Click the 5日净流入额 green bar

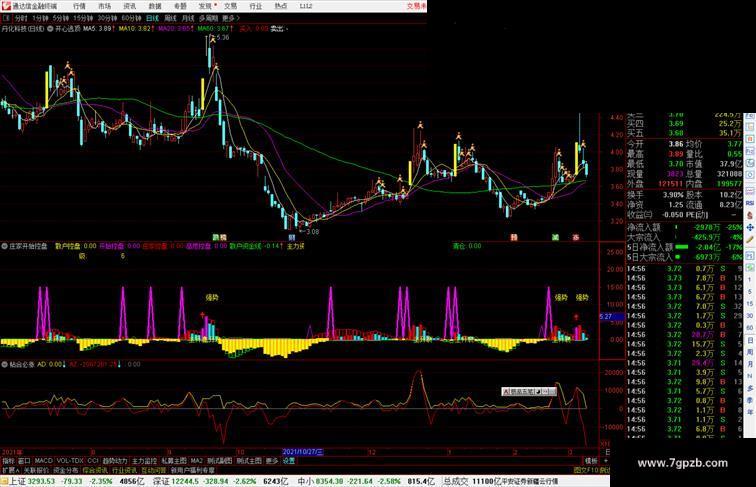(x=681, y=247)
